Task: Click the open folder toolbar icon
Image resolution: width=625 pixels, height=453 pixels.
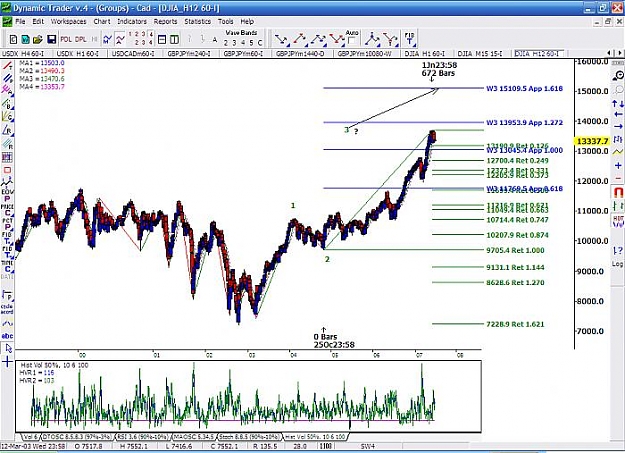Action: pyautogui.click(x=37, y=39)
